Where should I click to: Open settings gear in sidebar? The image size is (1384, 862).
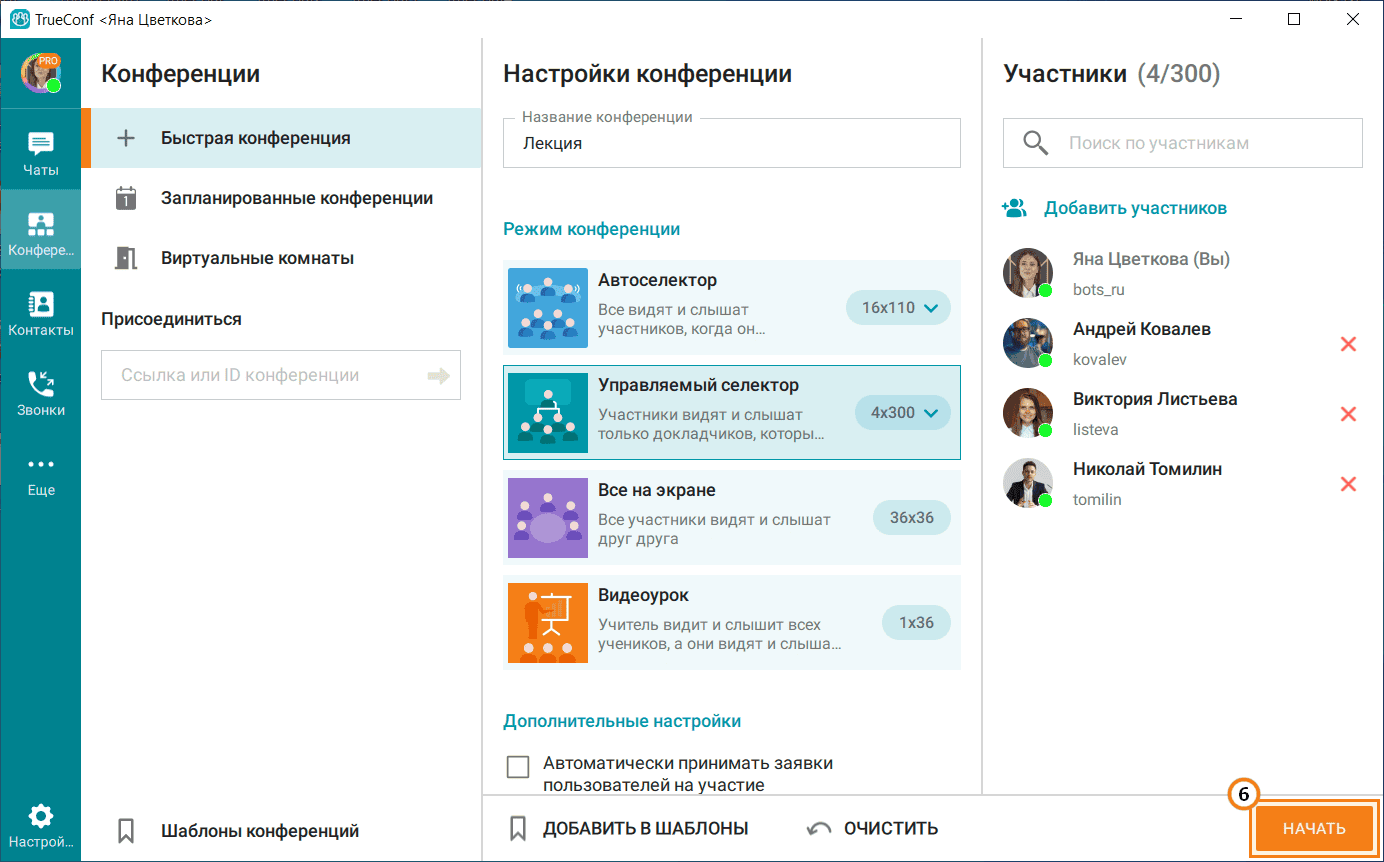[x=40, y=825]
